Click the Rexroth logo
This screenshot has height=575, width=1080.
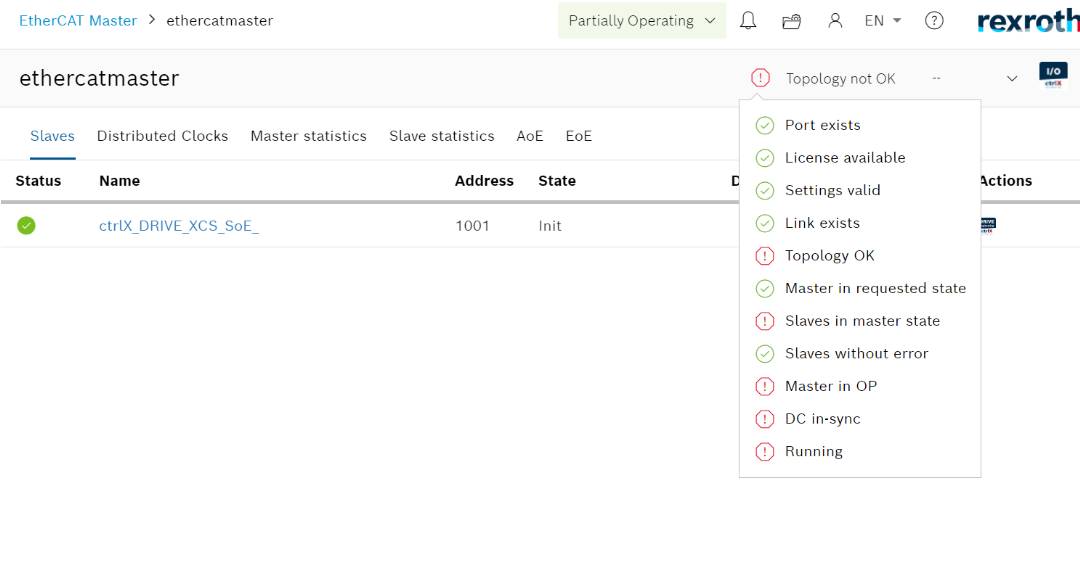click(x=1028, y=21)
